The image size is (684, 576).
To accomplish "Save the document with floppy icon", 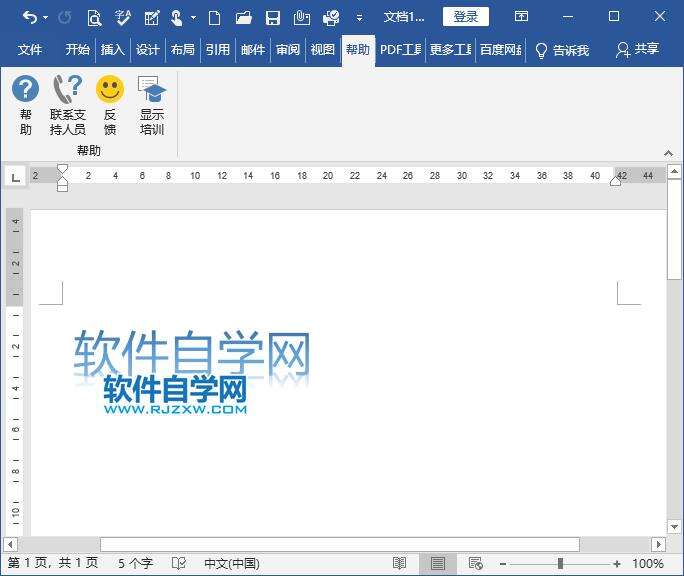I will [273, 18].
